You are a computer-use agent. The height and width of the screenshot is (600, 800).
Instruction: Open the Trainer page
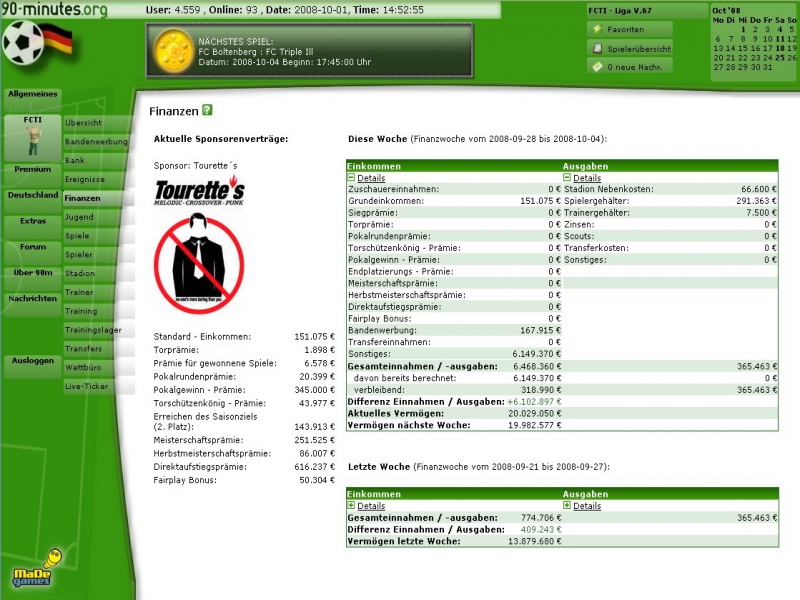(97, 292)
